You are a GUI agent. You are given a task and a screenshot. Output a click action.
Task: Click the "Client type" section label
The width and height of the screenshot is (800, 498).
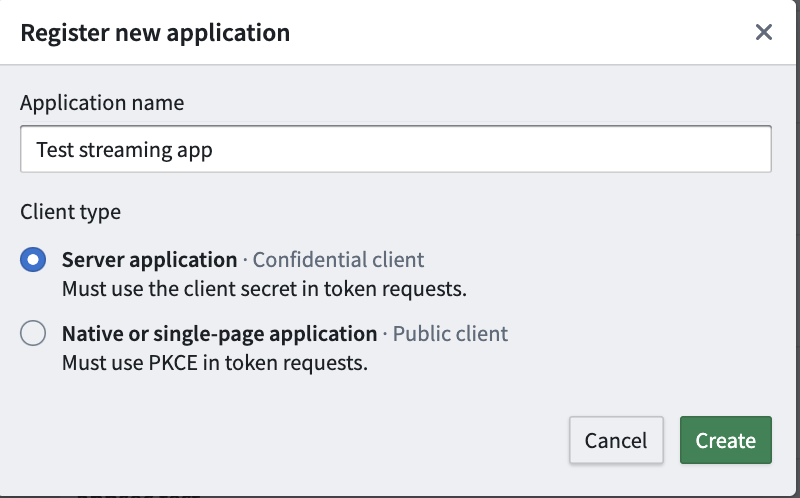pyautogui.click(x=70, y=212)
